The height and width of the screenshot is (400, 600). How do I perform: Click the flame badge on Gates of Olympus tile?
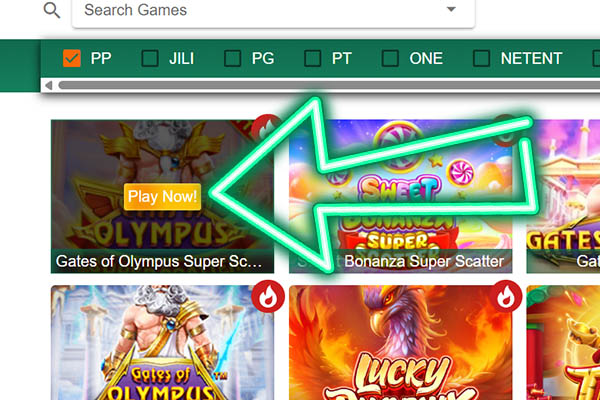tap(268, 296)
